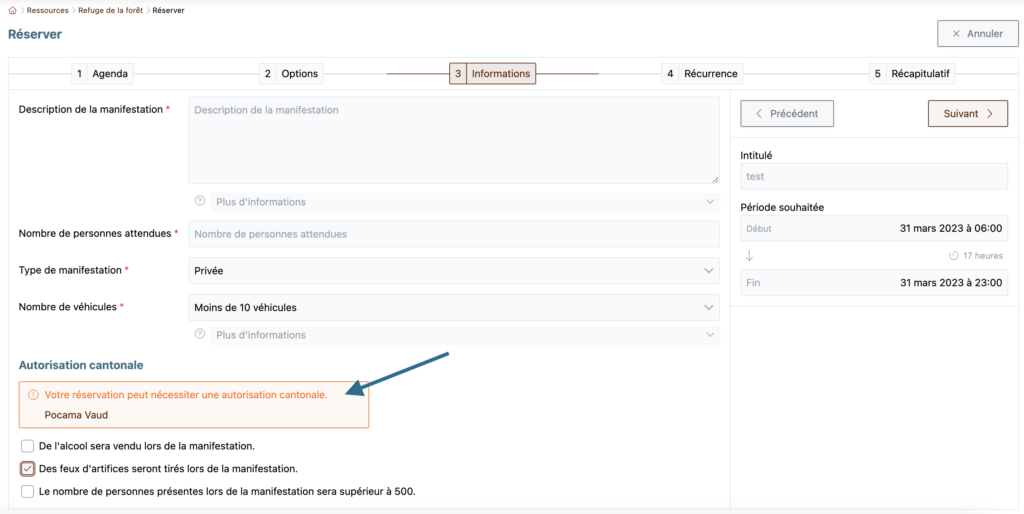Click the help icon under description field
This screenshot has height=514, width=1024.
[x=200, y=201]
